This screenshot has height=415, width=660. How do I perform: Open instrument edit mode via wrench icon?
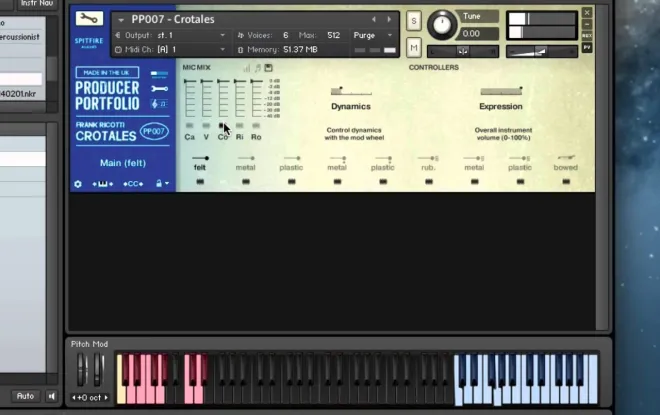click(x=89, y=19)
